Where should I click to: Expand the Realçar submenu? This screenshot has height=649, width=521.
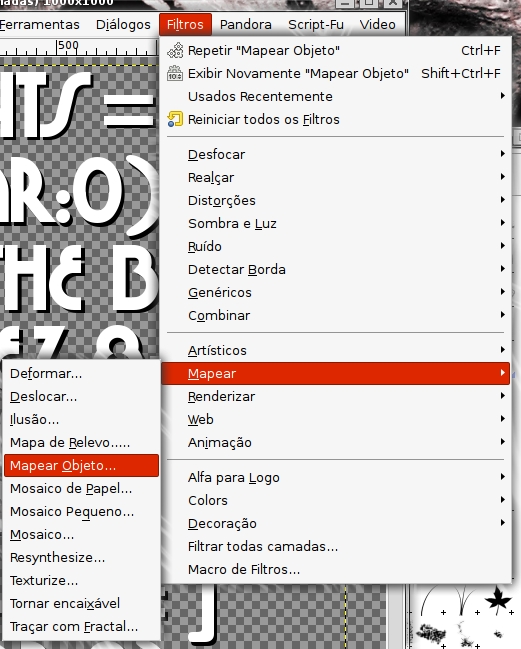335,178
